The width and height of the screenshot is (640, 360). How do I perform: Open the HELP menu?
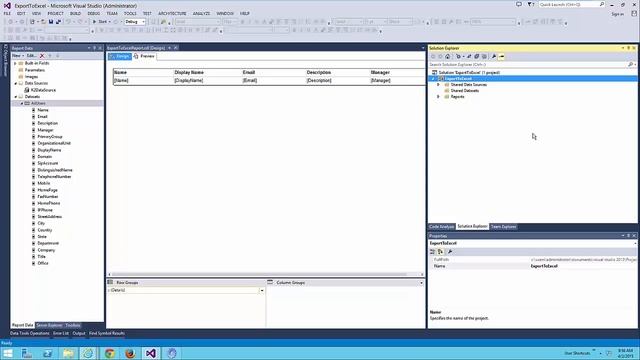click(244, 13)
